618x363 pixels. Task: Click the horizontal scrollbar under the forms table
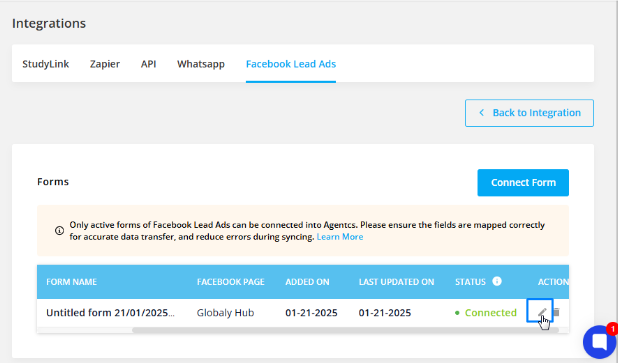tap(345, 330)
